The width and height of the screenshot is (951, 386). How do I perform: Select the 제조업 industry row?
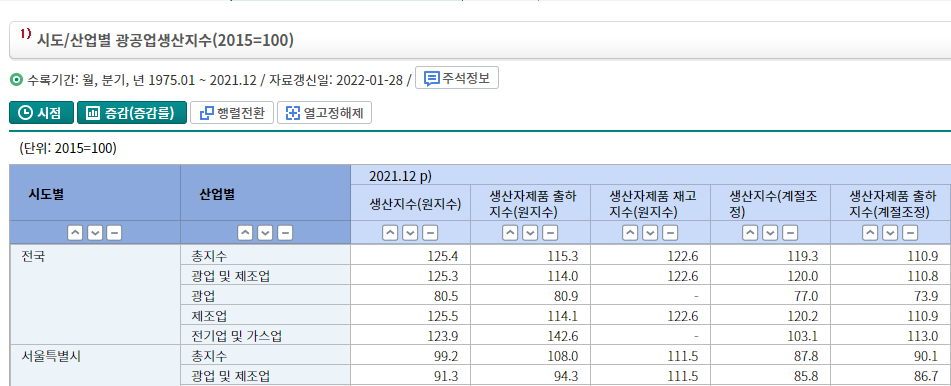(266, 316)
